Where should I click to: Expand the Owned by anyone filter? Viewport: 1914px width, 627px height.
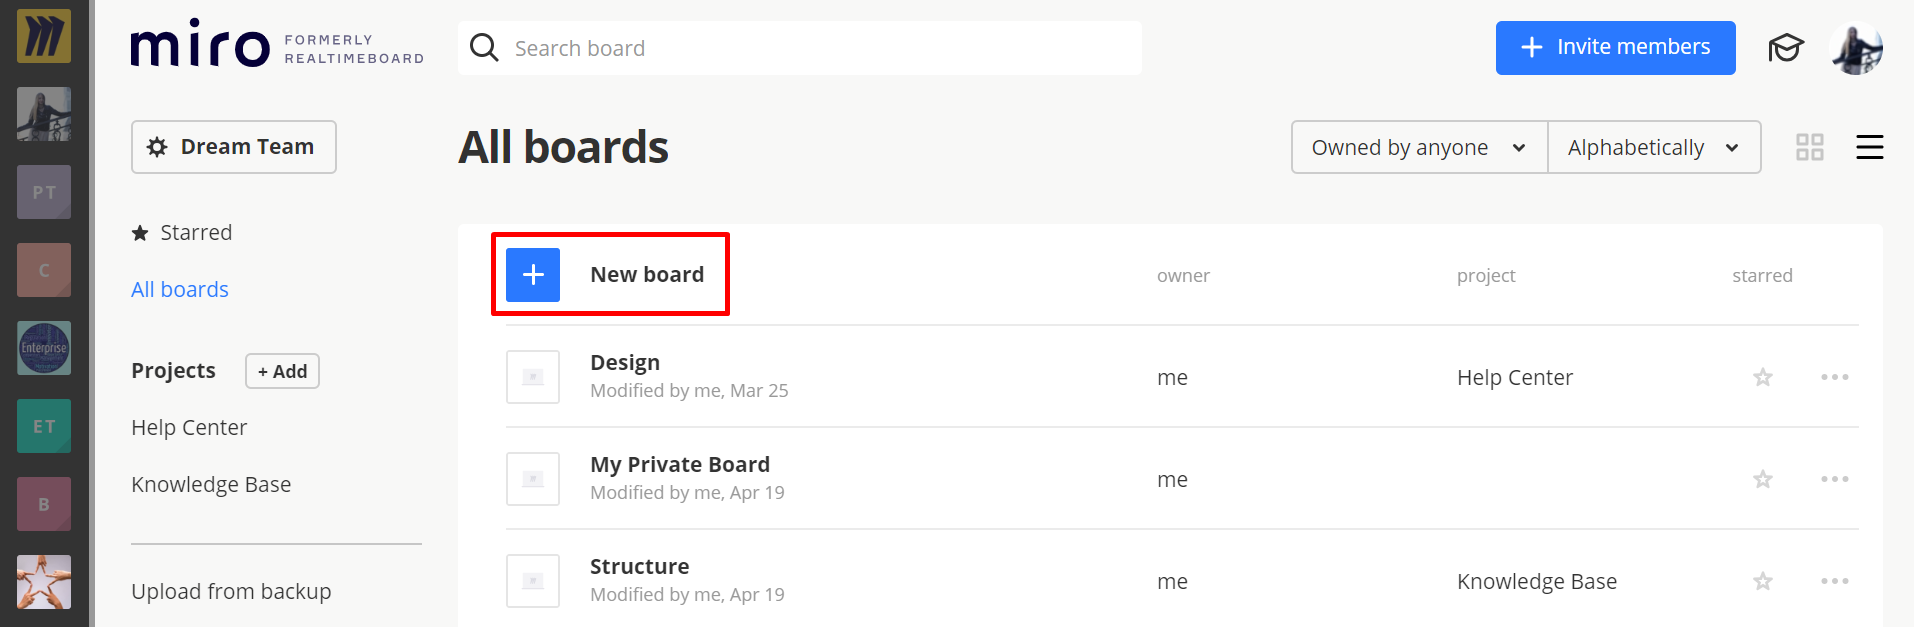pyautogui.click(x=1418, y=147)
